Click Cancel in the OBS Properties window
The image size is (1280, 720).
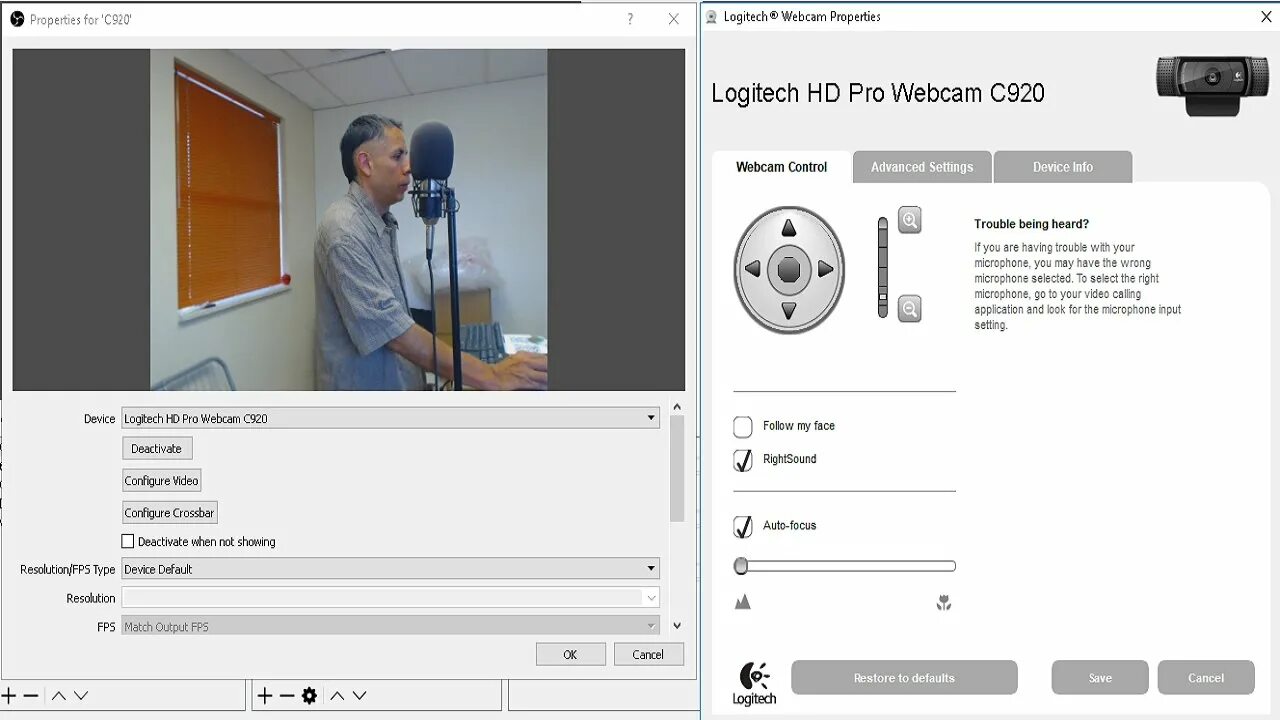[x=648, y=655]
